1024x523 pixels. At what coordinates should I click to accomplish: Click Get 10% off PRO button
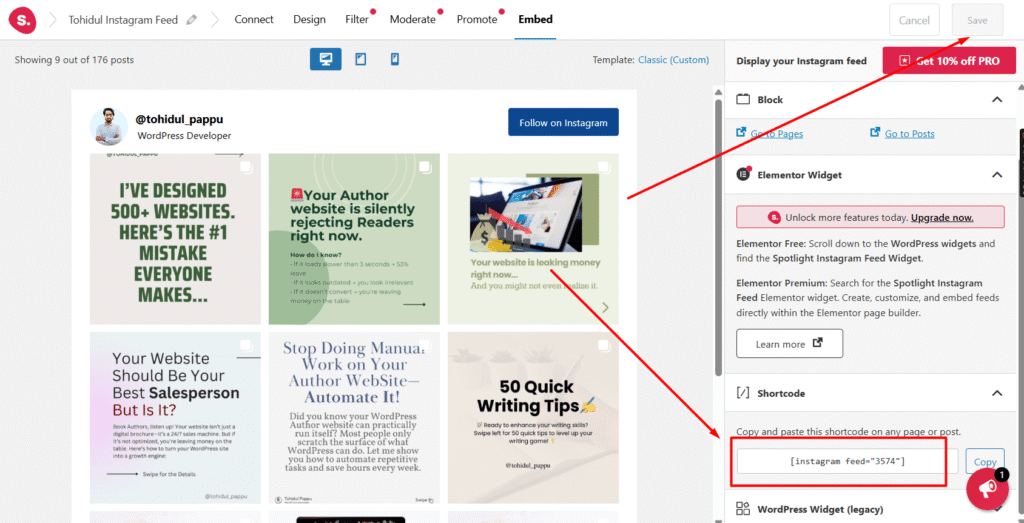coord(950,61)
